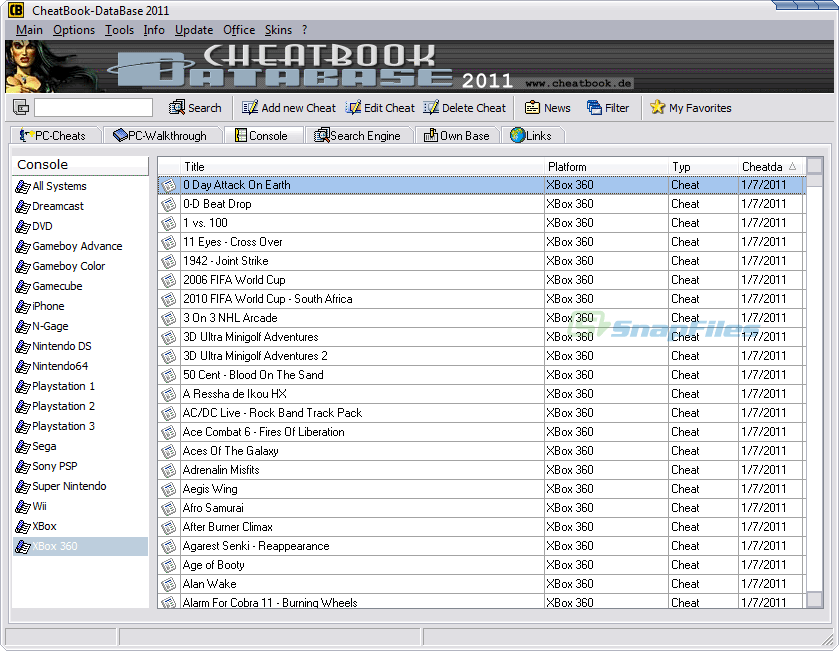839x651 pixels.
Task: Open My Favorites
Action: (691, 108)
